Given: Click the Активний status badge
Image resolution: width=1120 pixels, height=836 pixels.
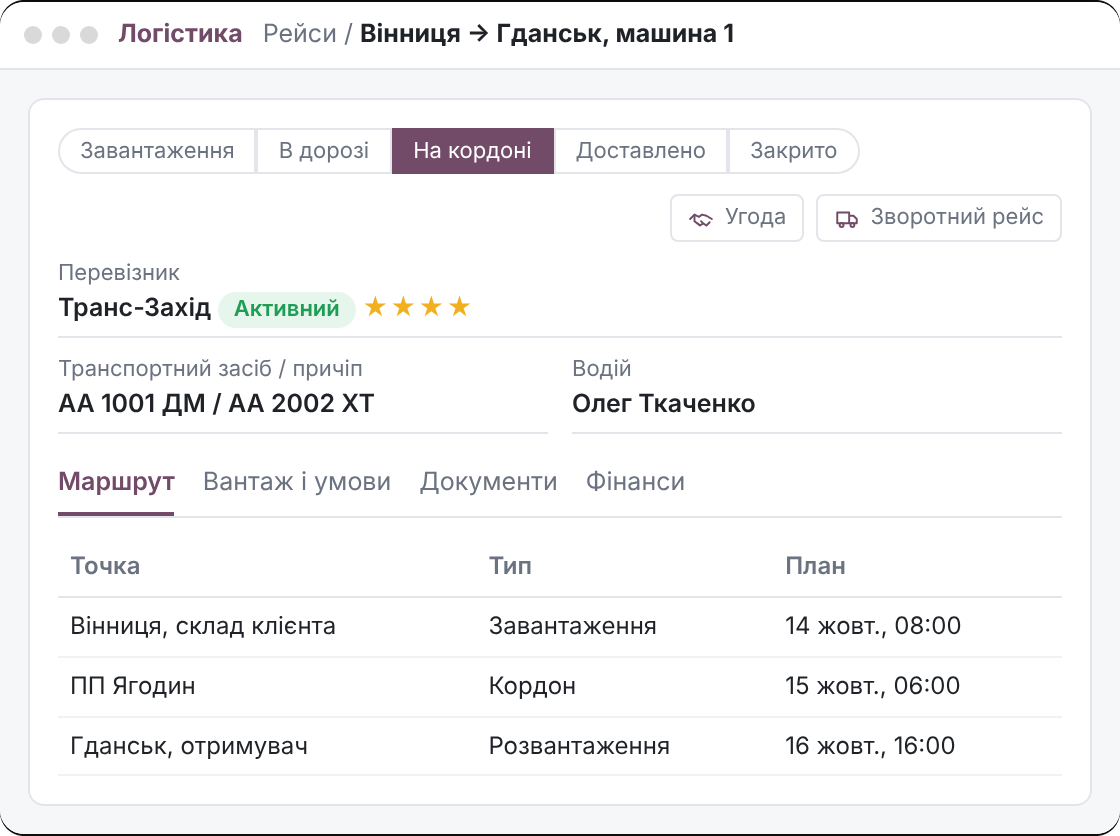Looking at the screenshot, I should click(286, 309).
